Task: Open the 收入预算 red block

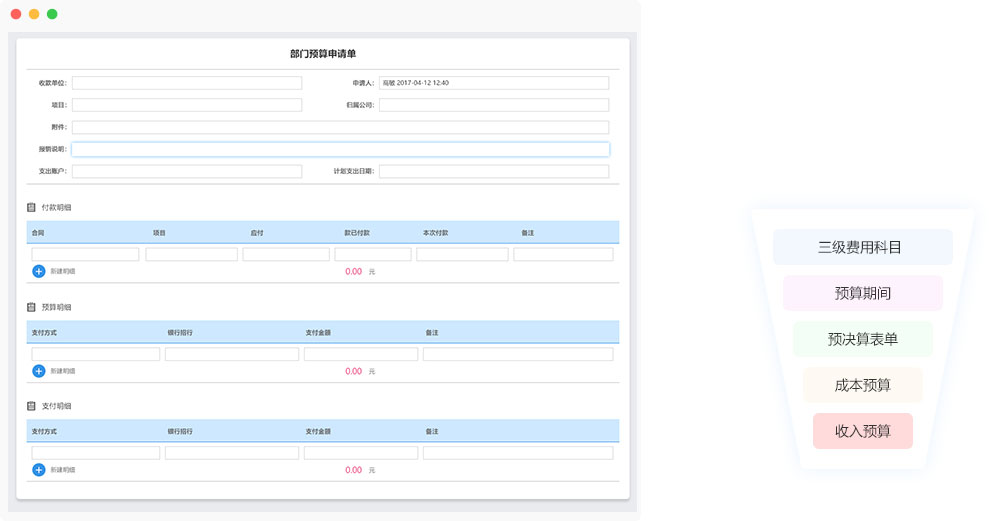Action: [x=862, y=431]
